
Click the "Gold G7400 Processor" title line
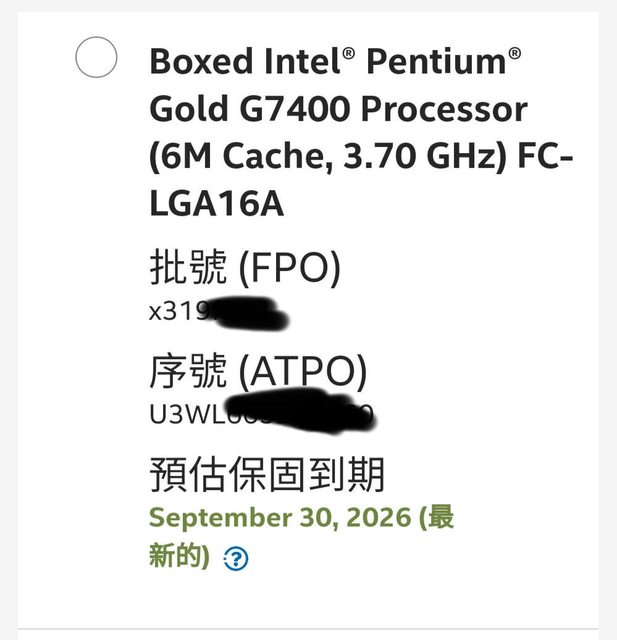338,108
